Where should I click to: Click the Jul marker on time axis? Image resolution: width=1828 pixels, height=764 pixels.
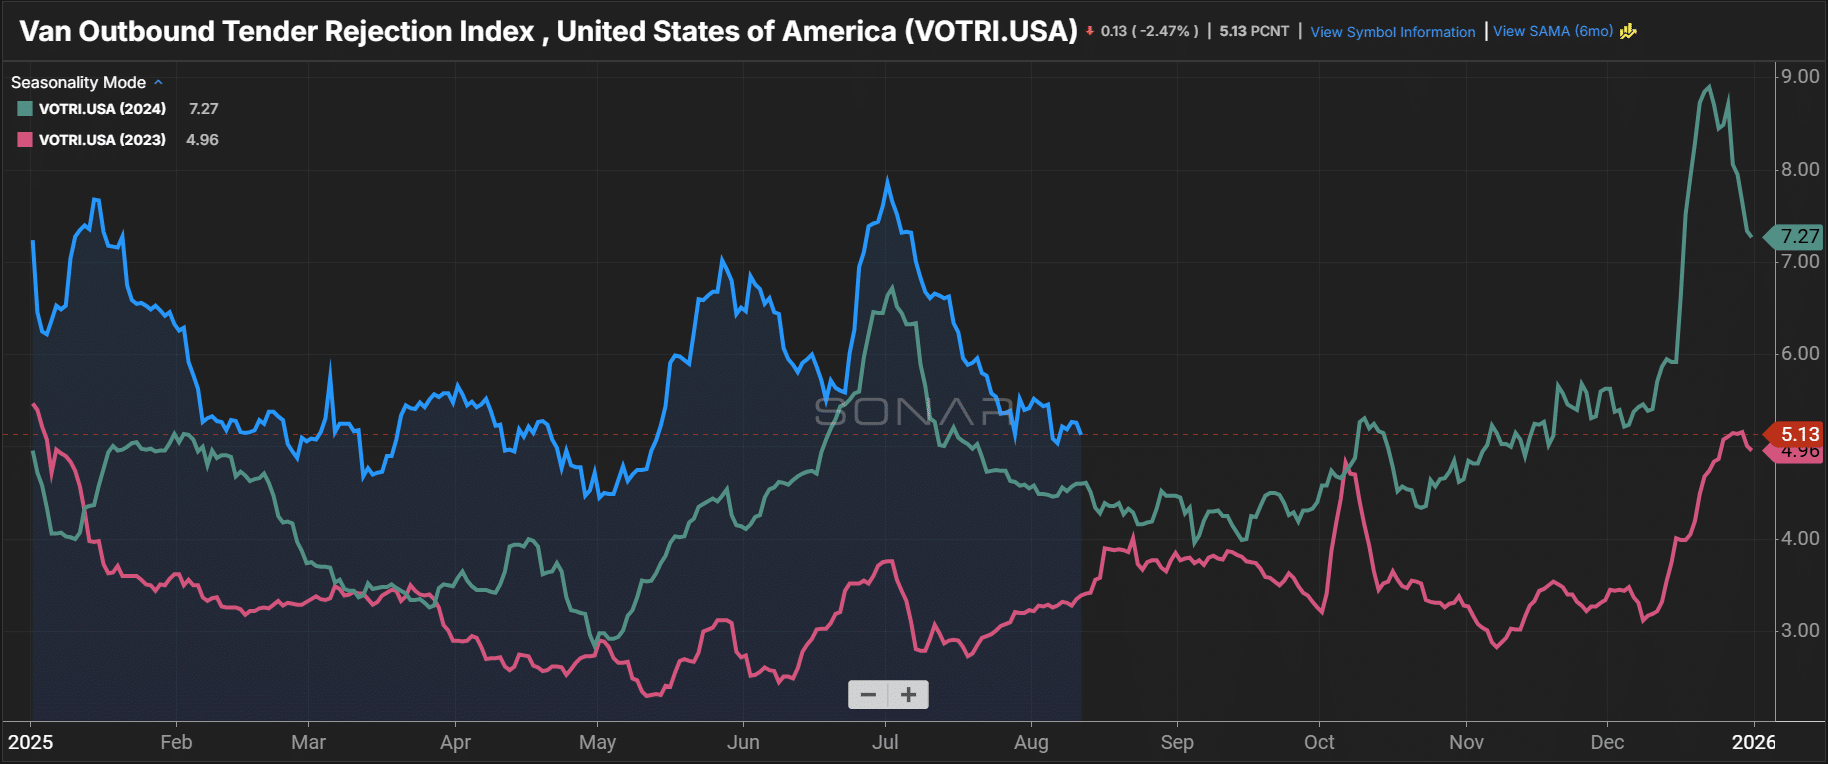(x=885, y=742)
